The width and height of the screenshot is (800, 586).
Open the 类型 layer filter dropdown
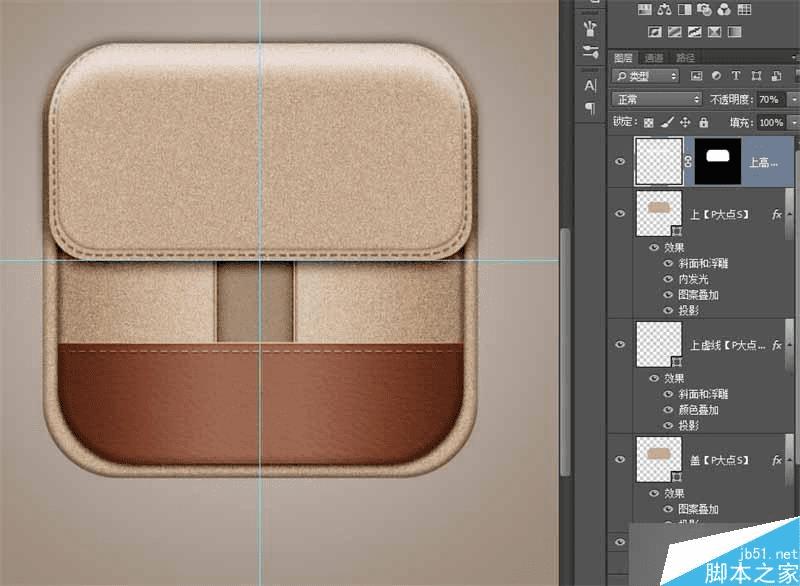(646, 76)
